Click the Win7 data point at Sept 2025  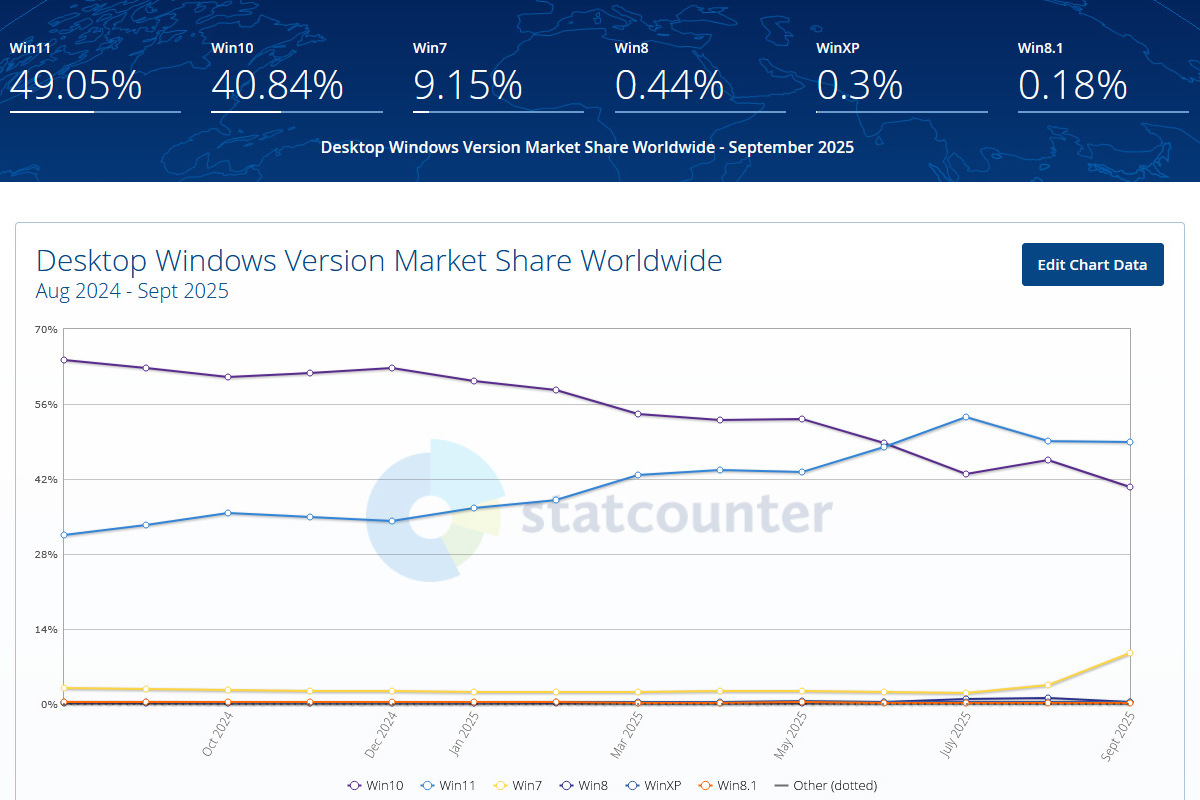[1130, 653]
